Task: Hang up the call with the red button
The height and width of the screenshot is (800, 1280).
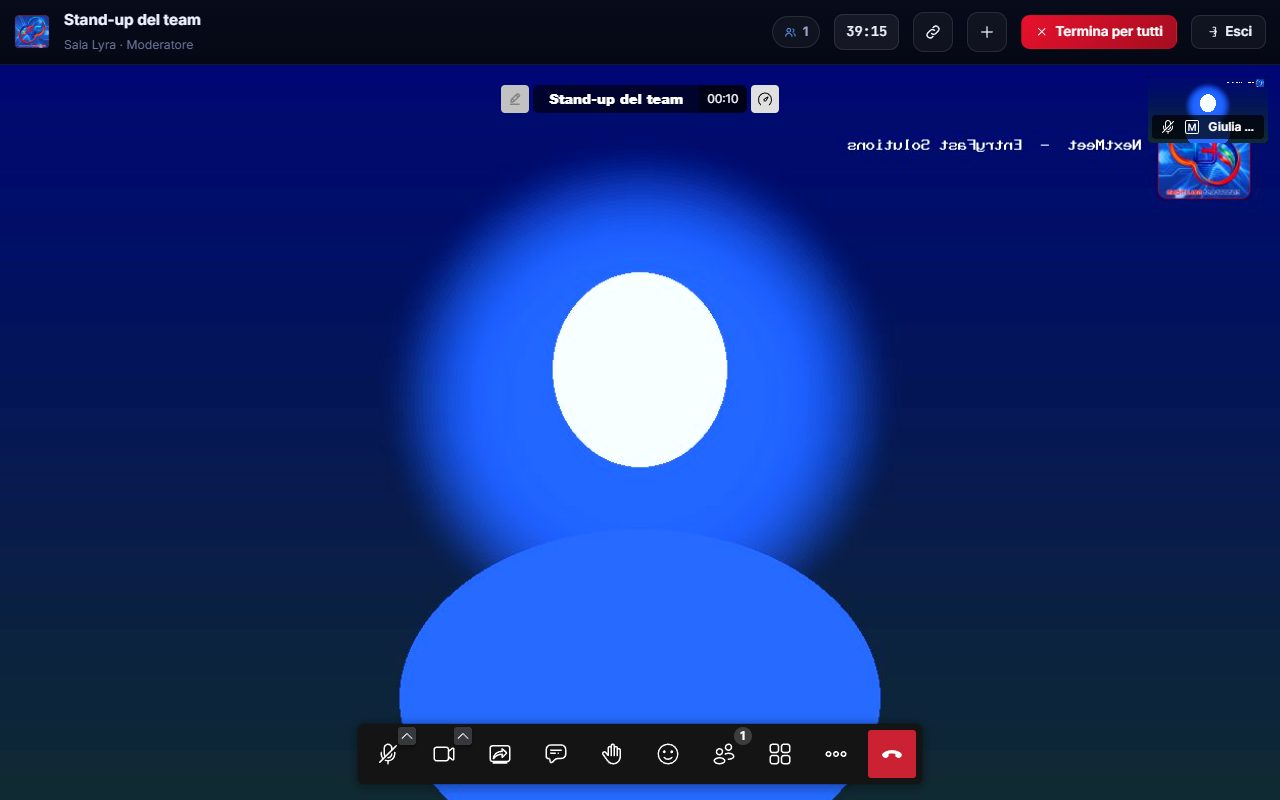Action: 892,754
